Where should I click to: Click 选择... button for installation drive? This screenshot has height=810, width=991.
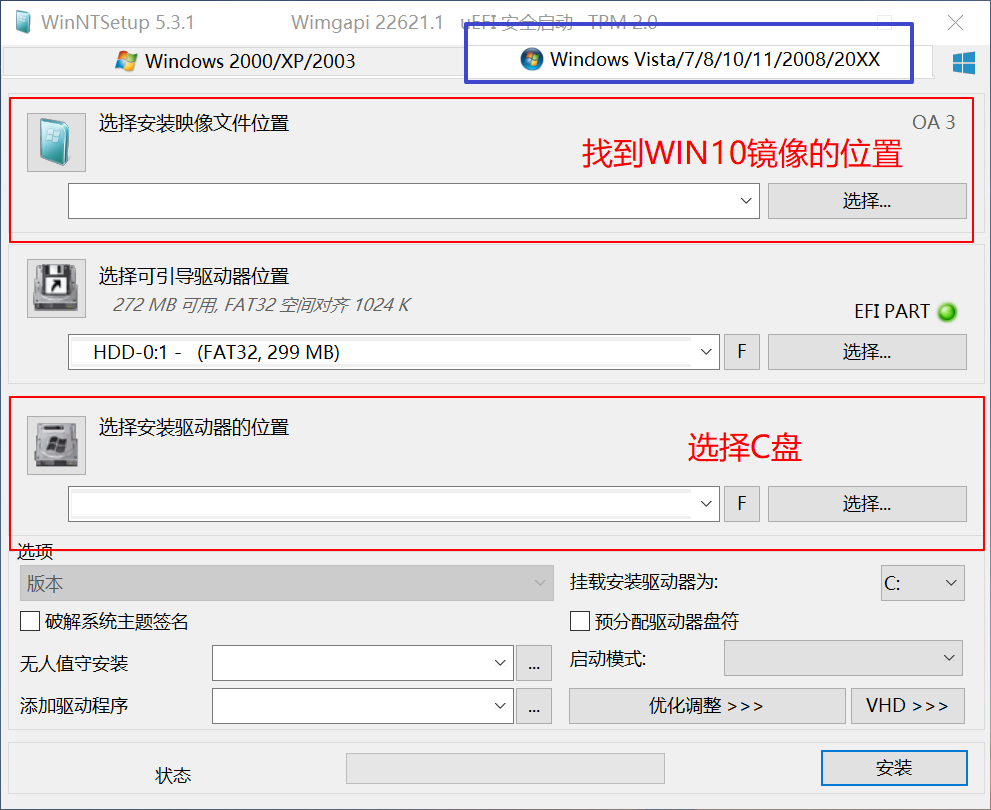(x=866, y=504)
